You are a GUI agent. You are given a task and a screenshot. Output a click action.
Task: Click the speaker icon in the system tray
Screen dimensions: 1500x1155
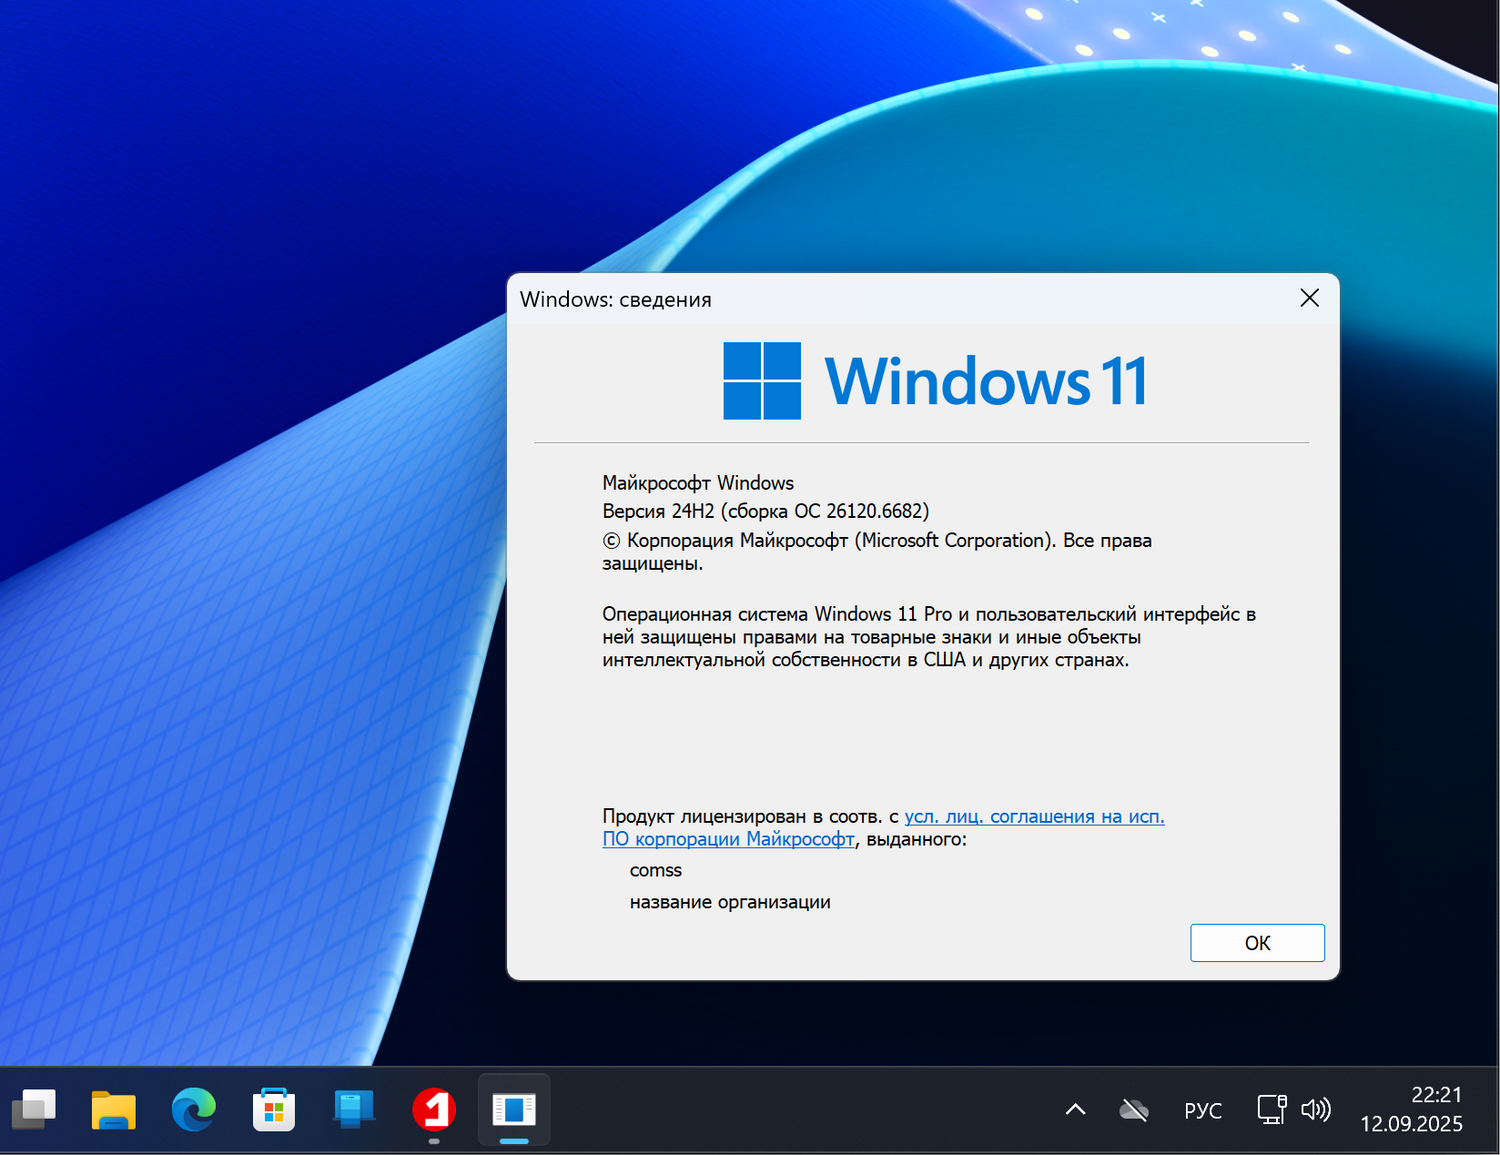click(x=1317, y=1110)
